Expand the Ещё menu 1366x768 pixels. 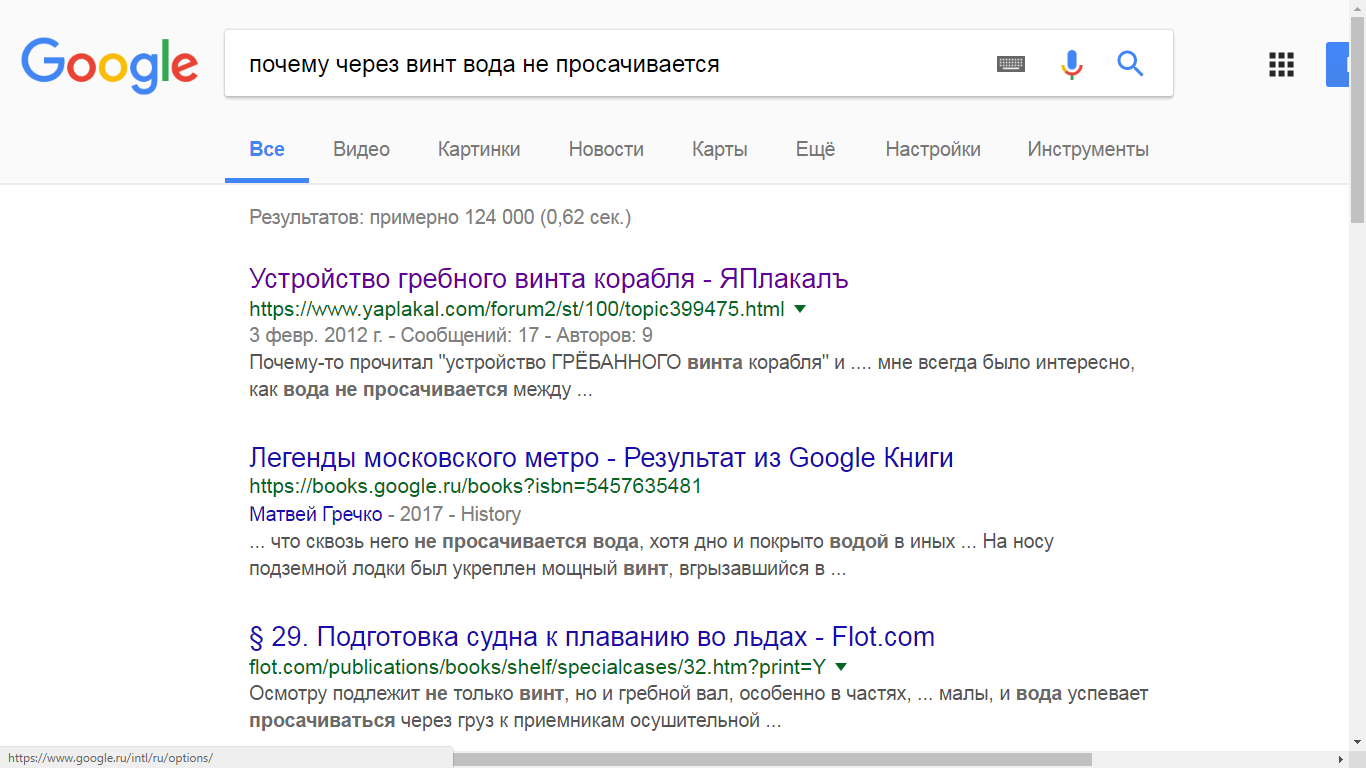(x=816, y=149)
